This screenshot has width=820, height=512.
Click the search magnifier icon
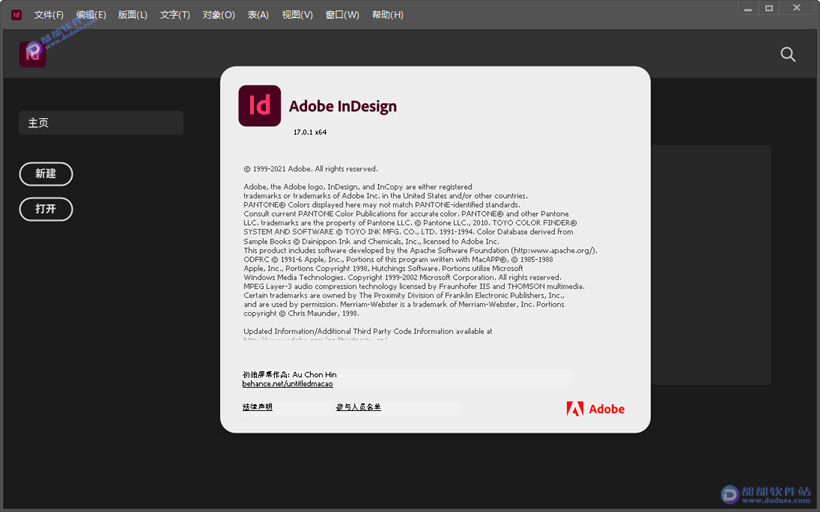[788, 54]
